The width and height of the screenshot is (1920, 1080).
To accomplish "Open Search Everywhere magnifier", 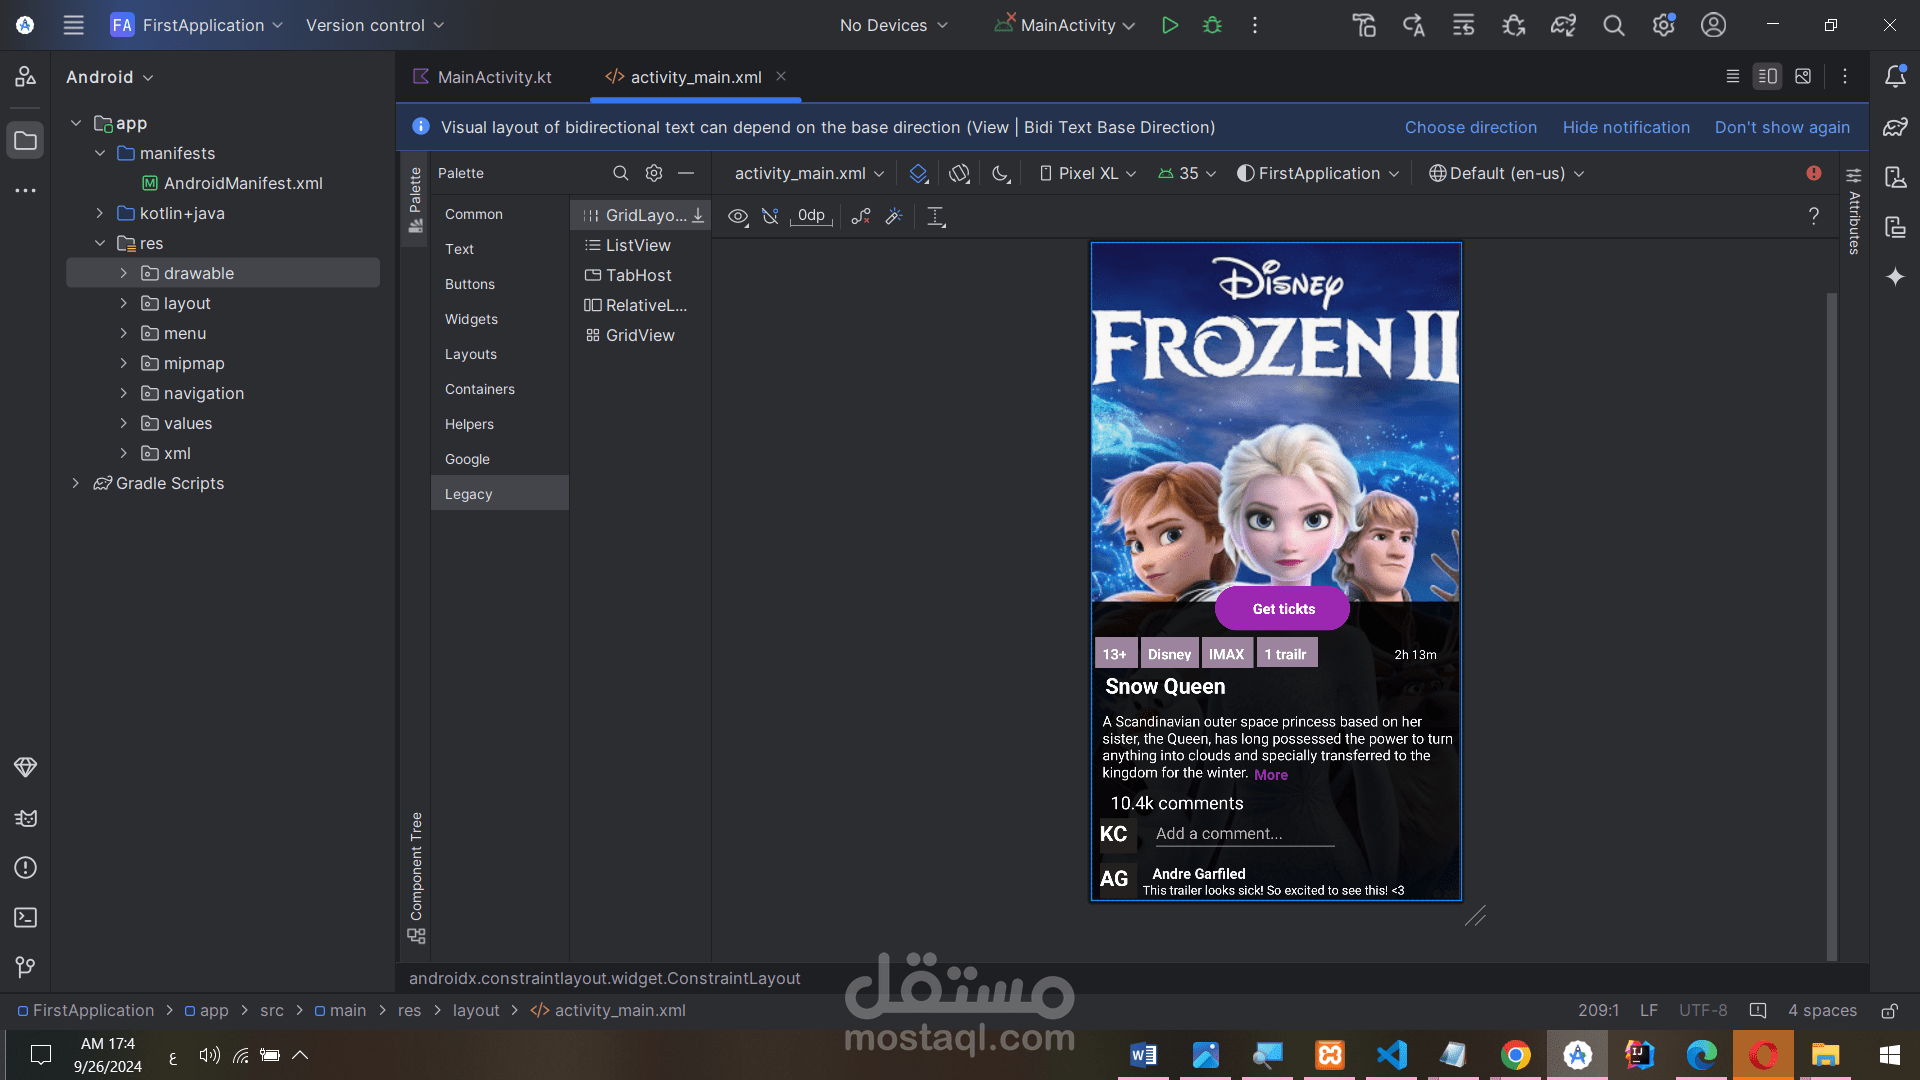I will coord(1613,25).
